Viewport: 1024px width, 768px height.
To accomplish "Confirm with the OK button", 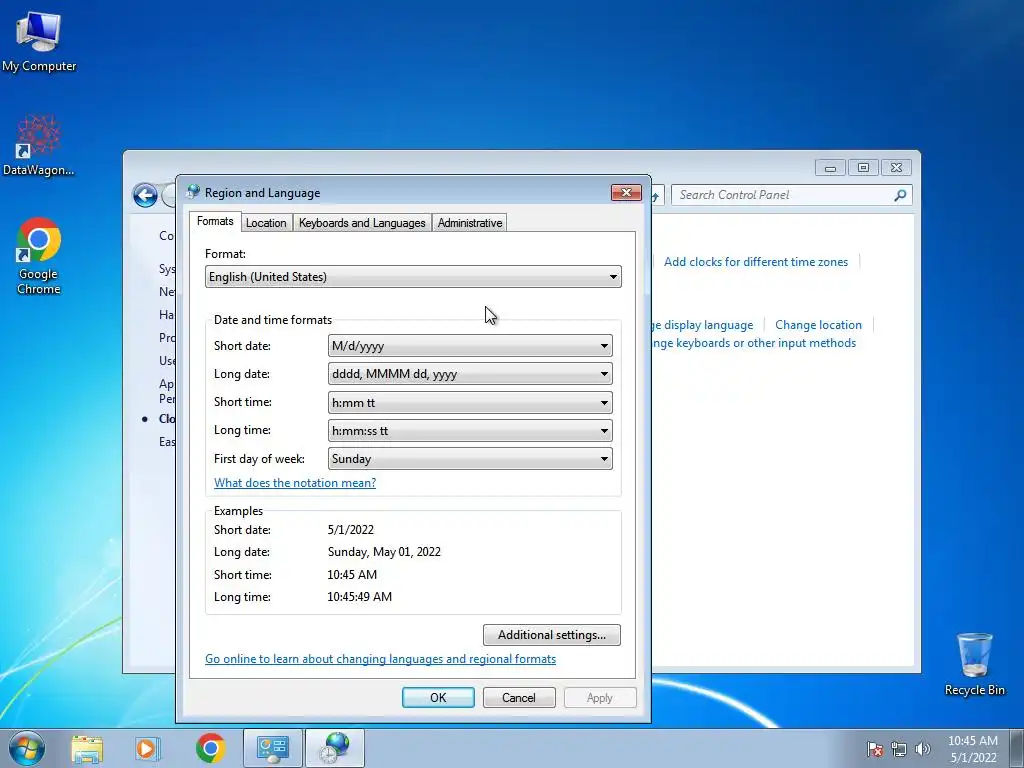I will 438,697.
